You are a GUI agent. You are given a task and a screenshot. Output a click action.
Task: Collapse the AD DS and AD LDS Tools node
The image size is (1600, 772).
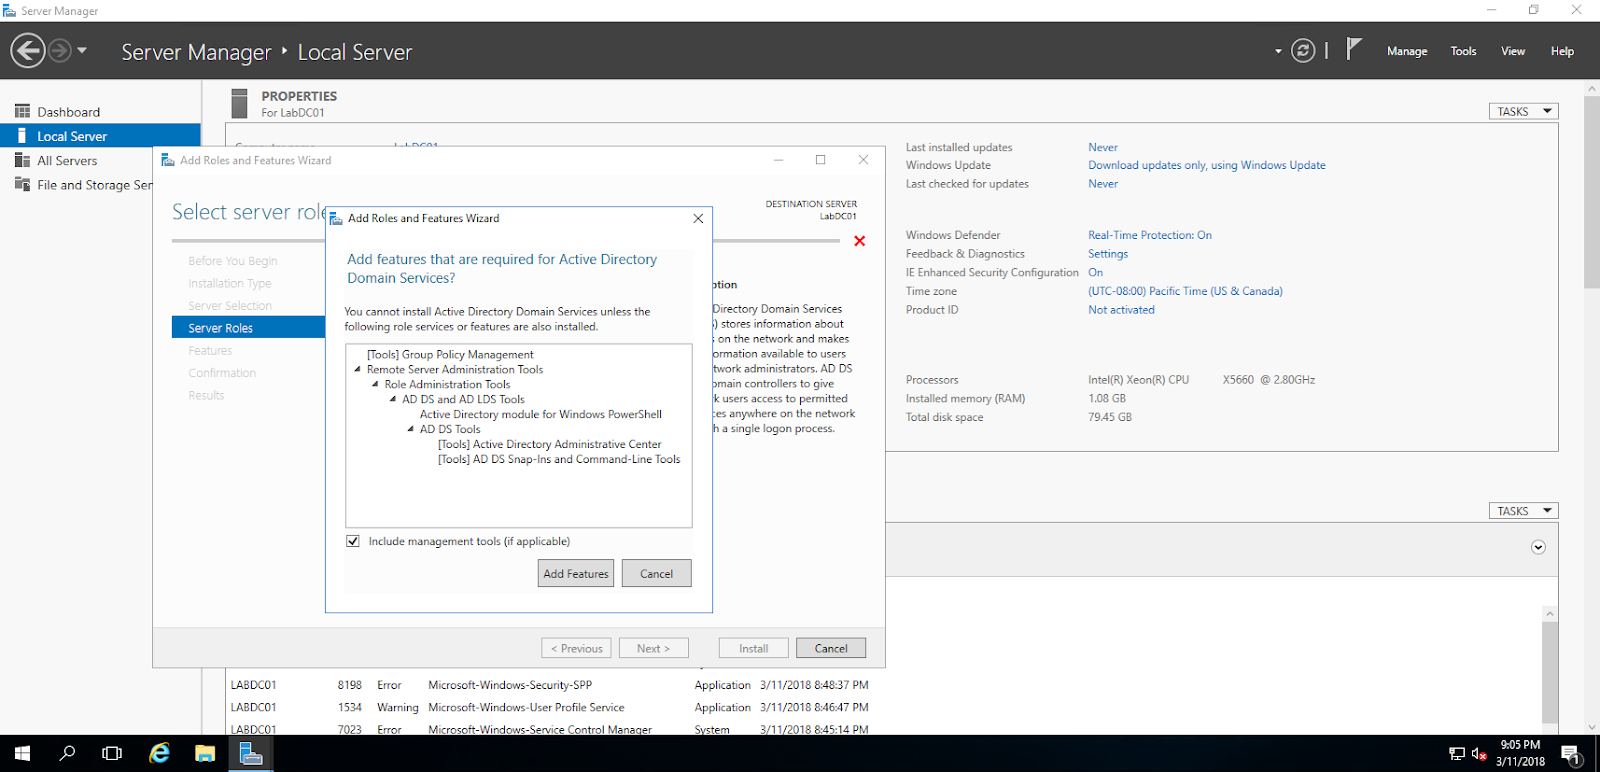click(393, 399)
